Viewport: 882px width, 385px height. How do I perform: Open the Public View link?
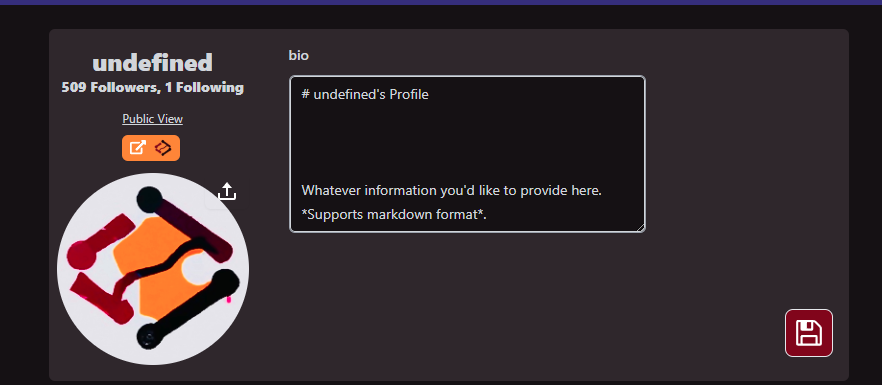pyautogui.click(x=152, y=119)
